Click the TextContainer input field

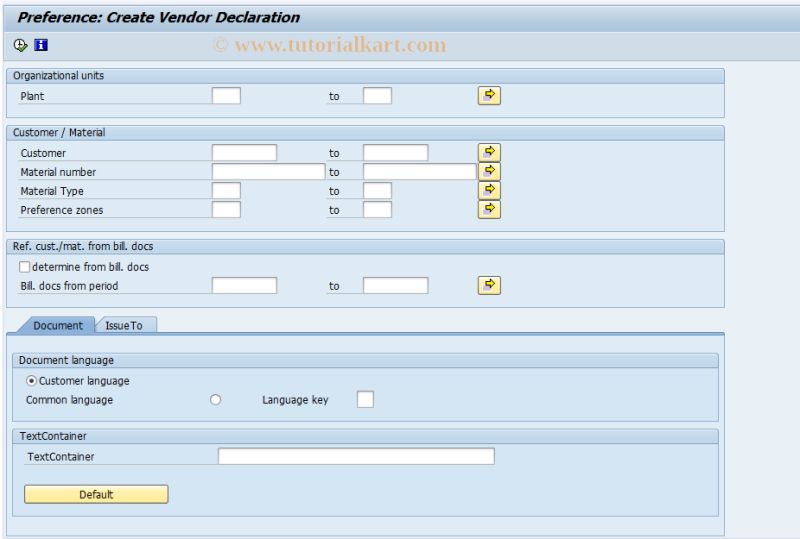tap(356, 456)
